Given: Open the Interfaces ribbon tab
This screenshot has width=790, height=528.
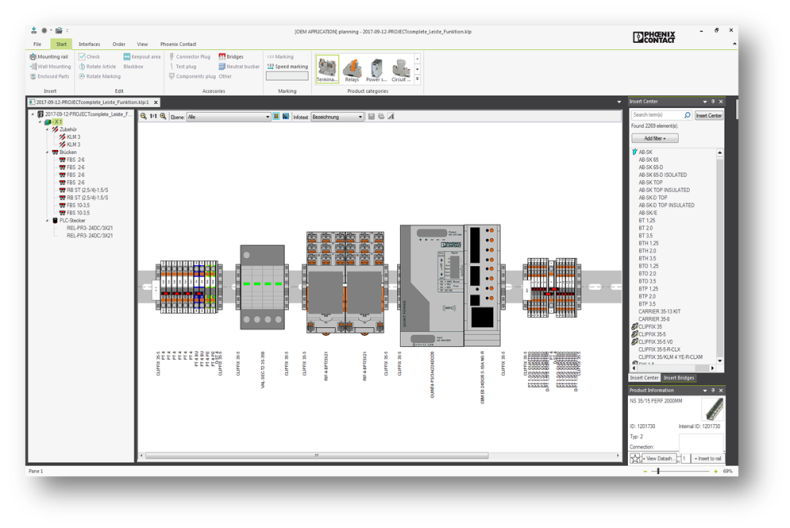Looking at the screenshot, I should point(89,44).
